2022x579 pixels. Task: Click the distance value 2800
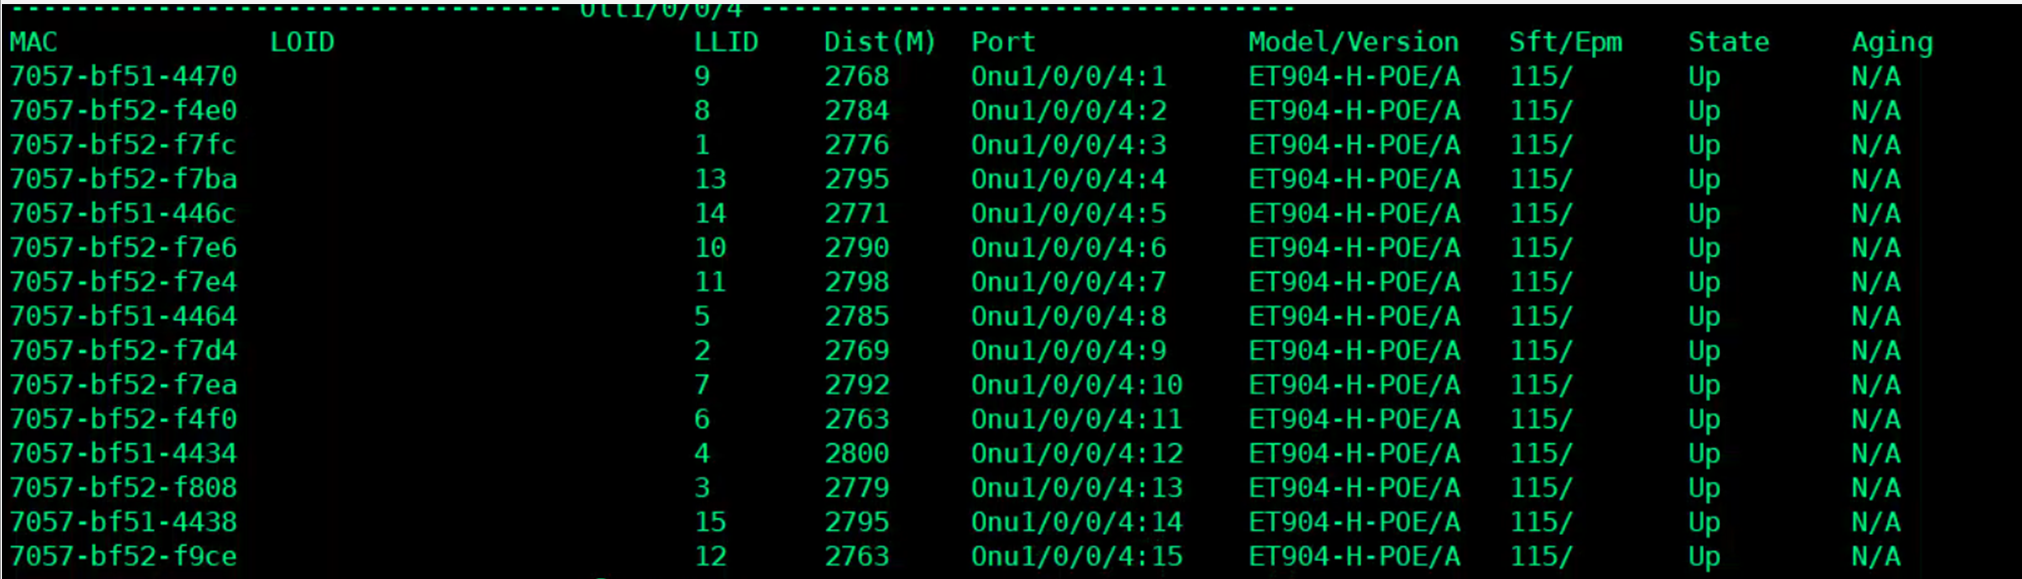[x=856, y=454]
